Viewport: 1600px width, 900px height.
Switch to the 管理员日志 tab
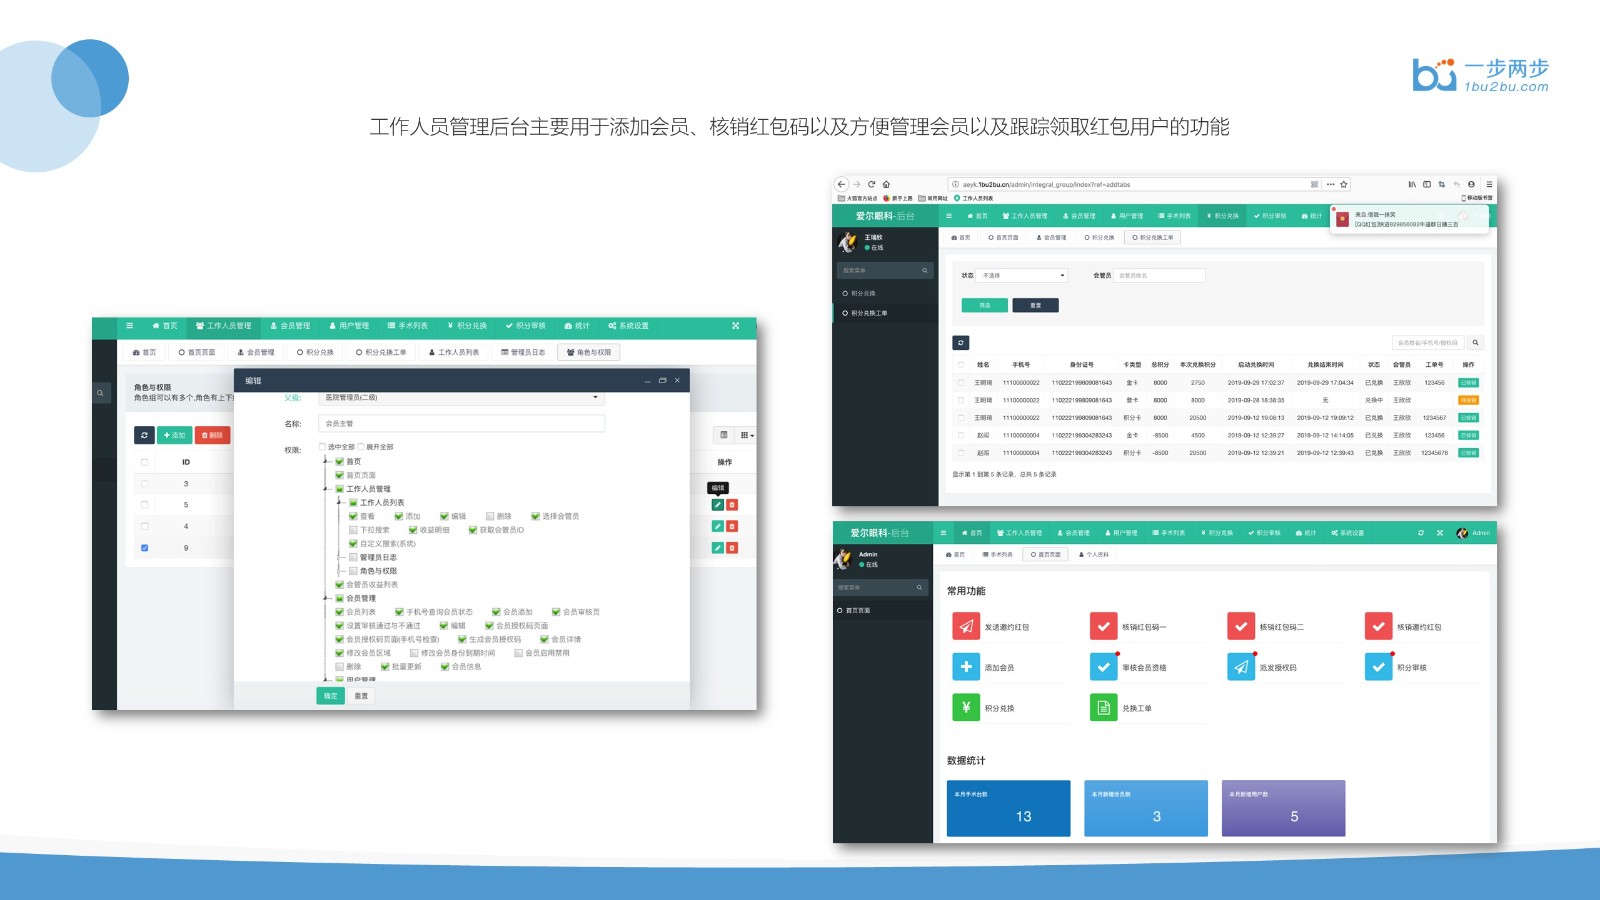(523, 352)
